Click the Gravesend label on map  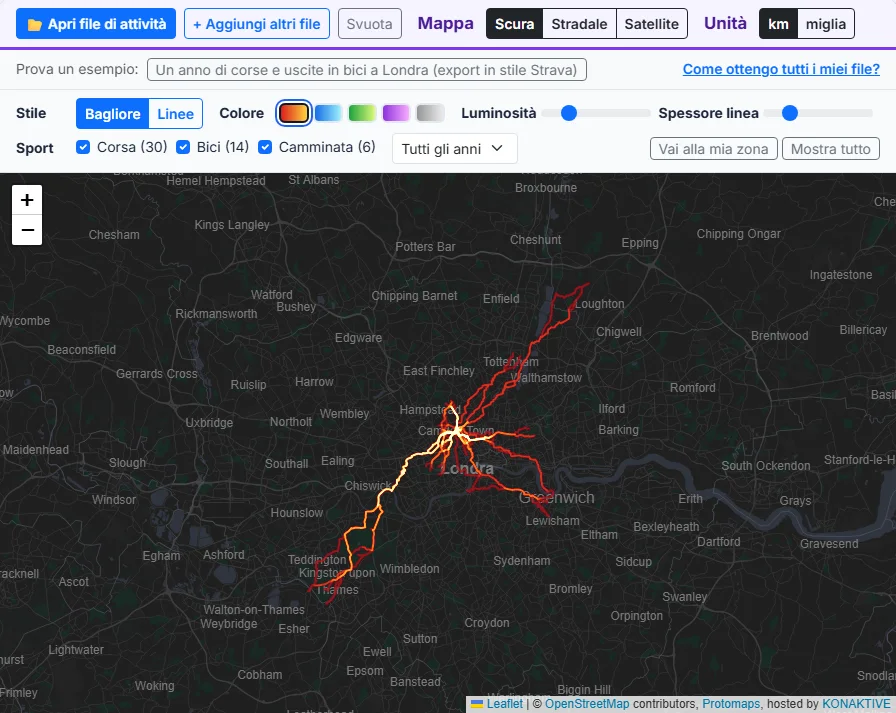[829, 544]
